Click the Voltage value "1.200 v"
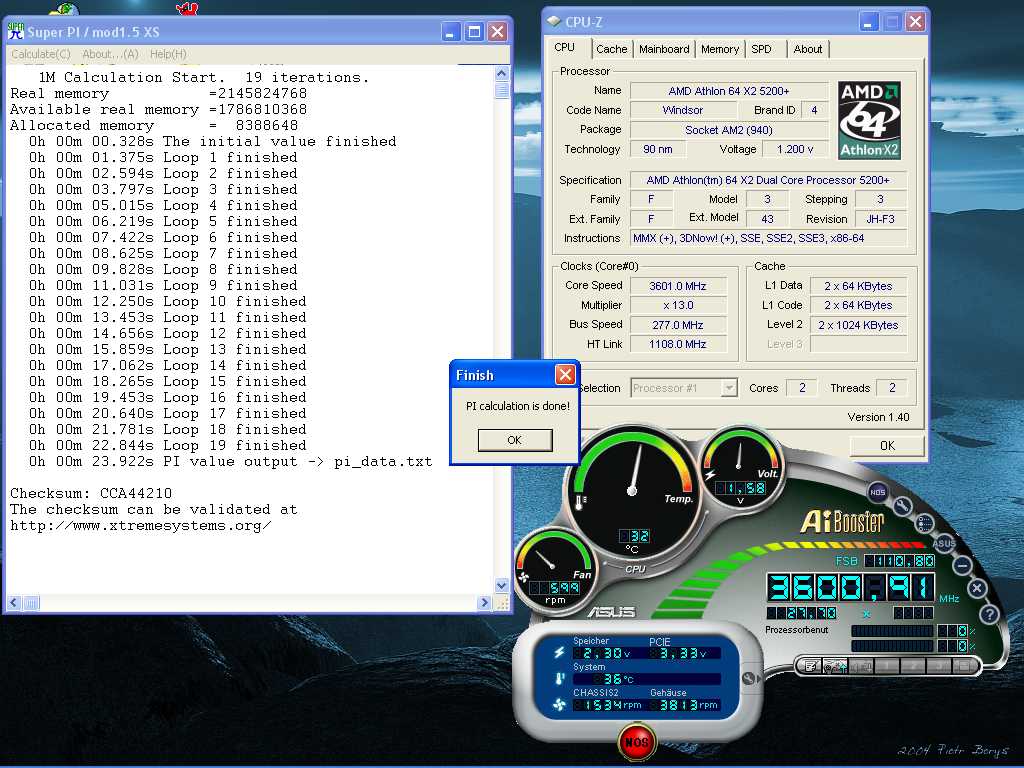 click(x=795, y=150)
